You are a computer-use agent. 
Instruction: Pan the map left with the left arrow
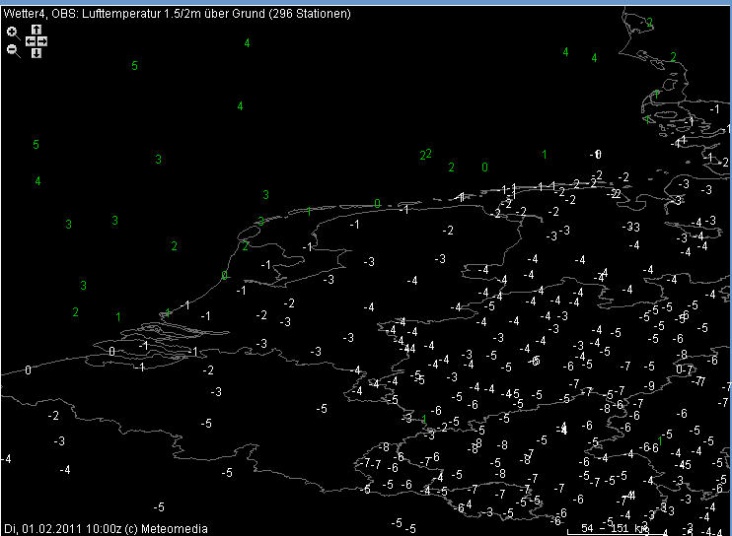[x=29, y=41]
